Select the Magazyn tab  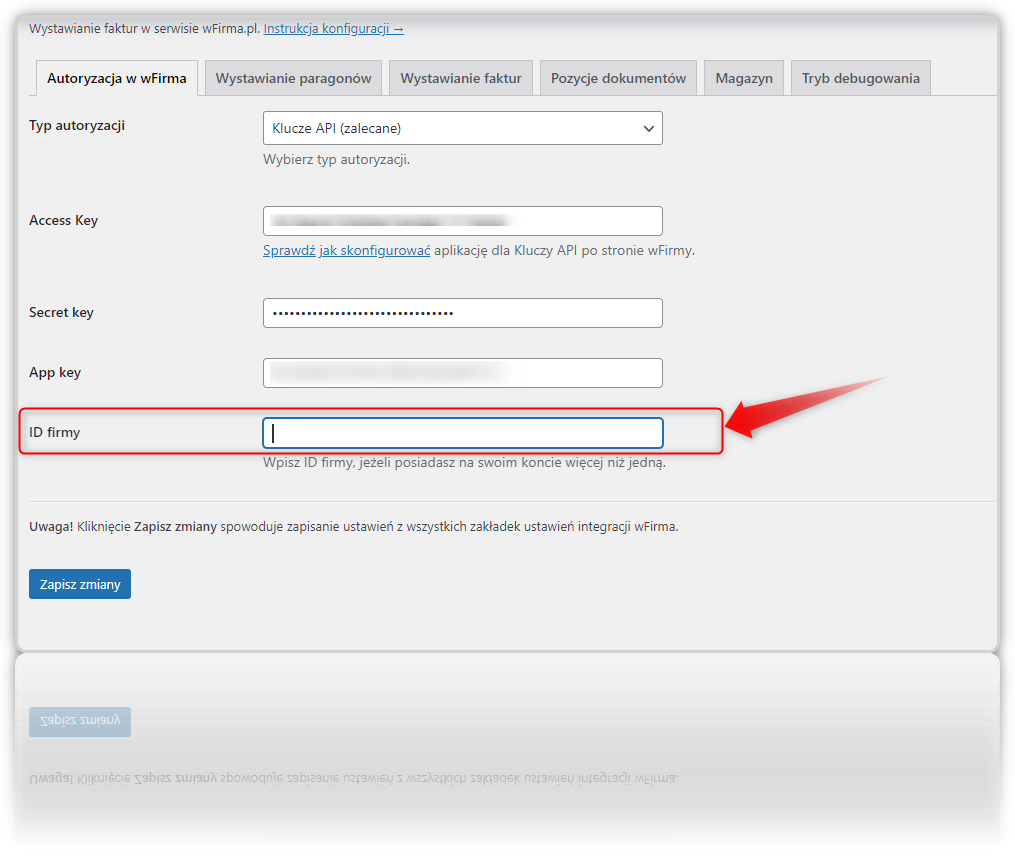tap(744, 78)
